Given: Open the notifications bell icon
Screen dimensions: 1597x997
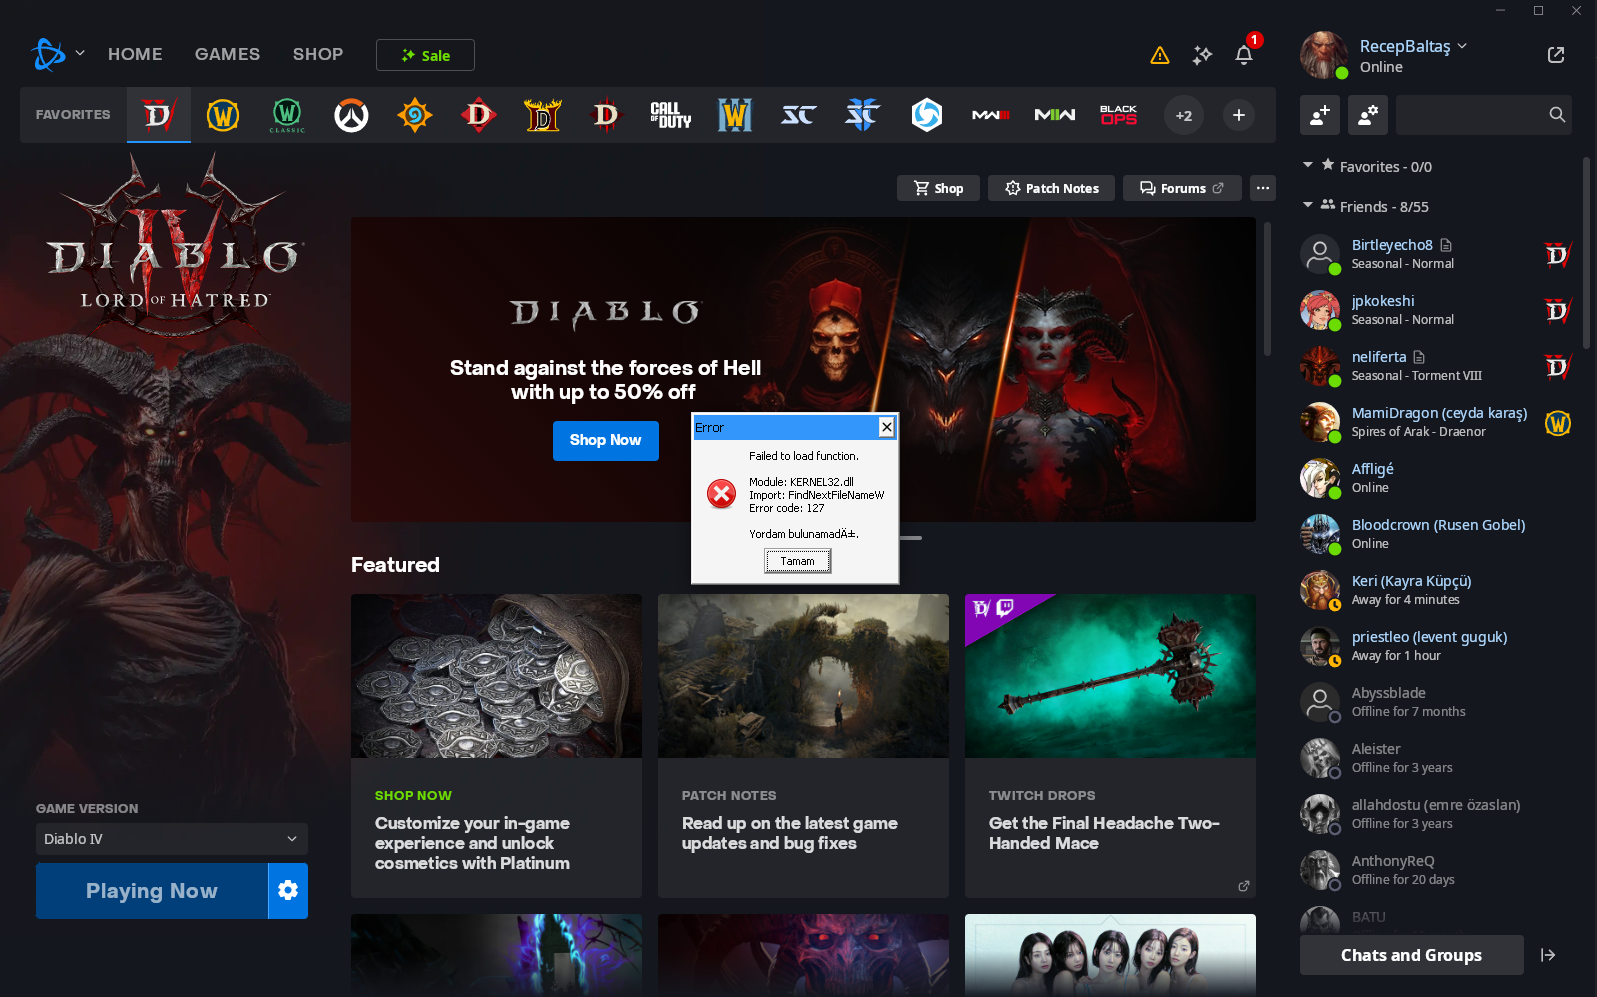Looking at the screenshot, I should pyautogui.click(x=1244, y=55).
